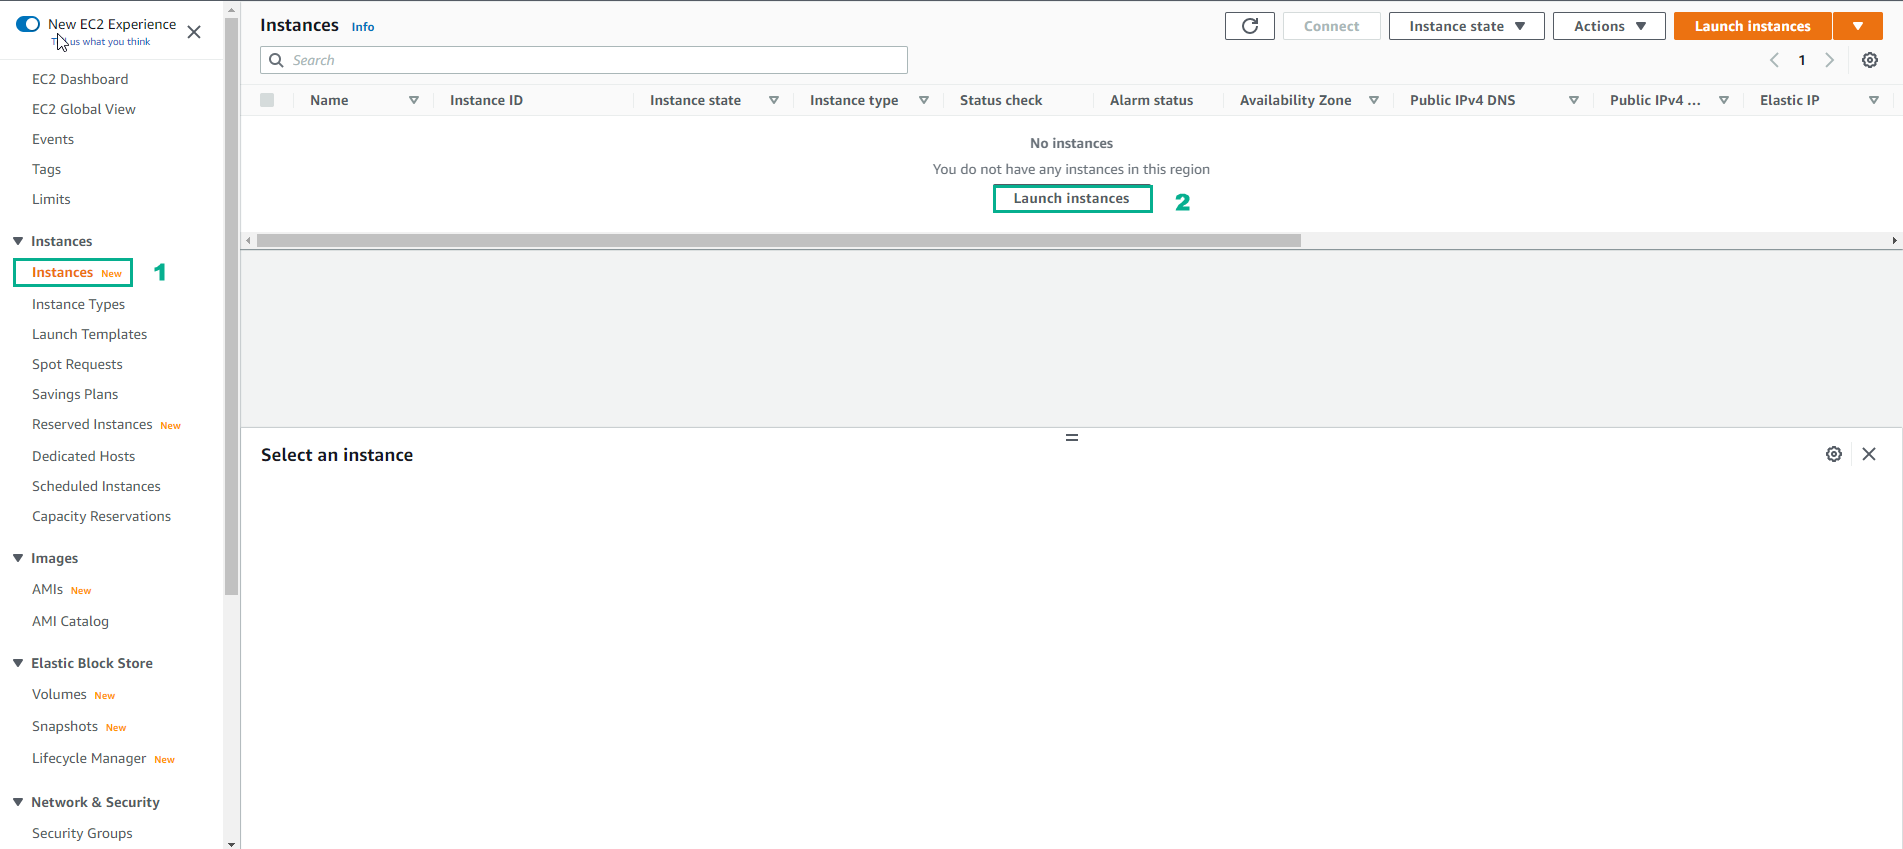
Task: Open details panel settings gear icon
Action: (1833, 454)
